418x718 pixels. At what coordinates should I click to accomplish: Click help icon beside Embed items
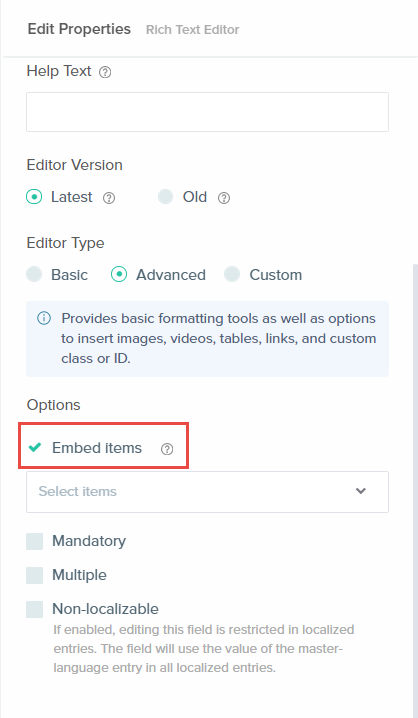(x=167, y=449)
